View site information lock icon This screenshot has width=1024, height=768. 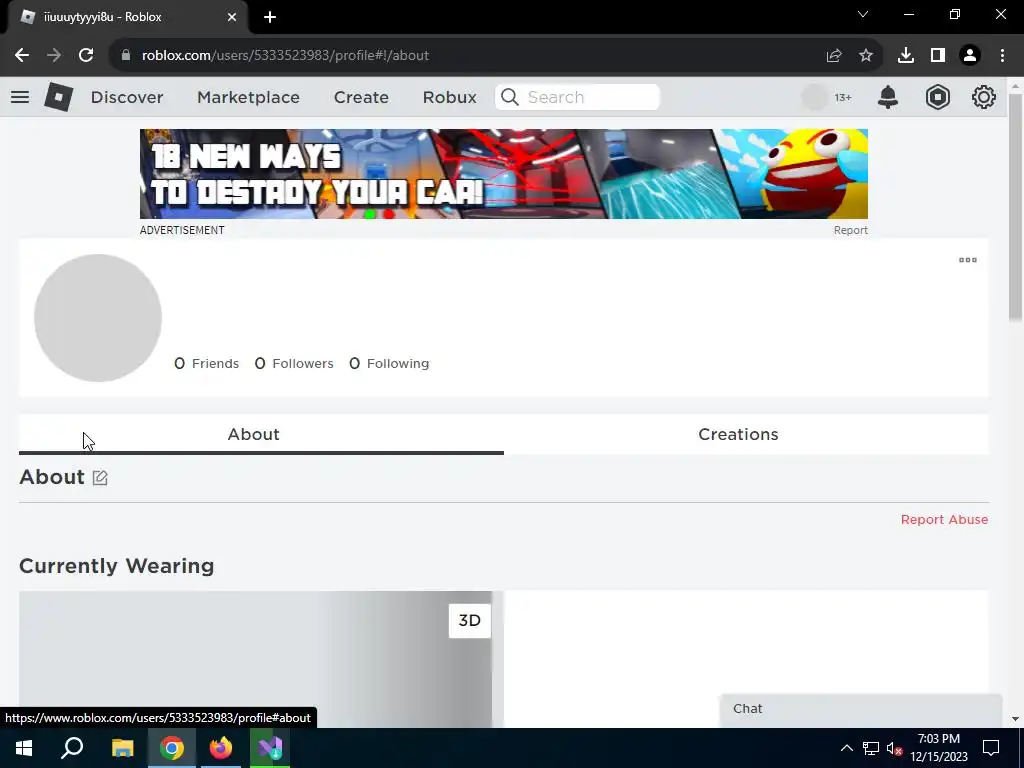[126, 55]
